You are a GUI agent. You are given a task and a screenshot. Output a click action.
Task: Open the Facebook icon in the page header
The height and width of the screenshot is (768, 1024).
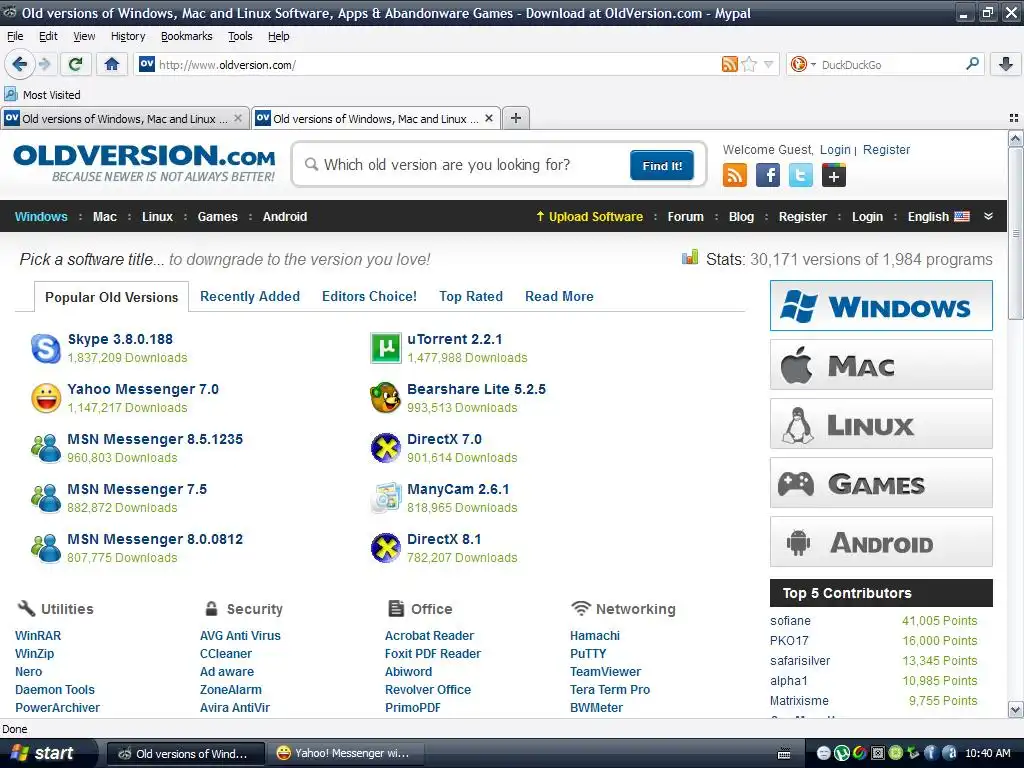[x=768, y=175]
